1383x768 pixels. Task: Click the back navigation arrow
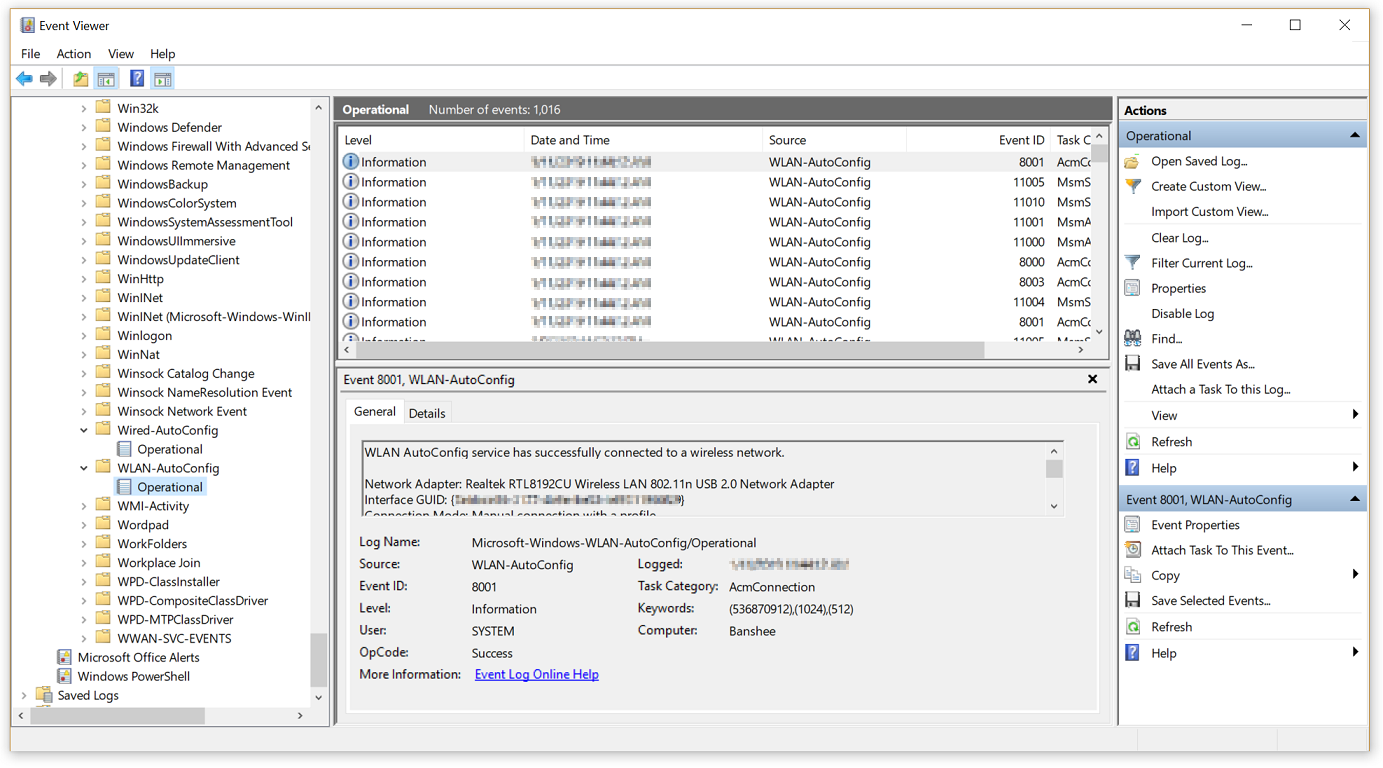pos(24,78)
